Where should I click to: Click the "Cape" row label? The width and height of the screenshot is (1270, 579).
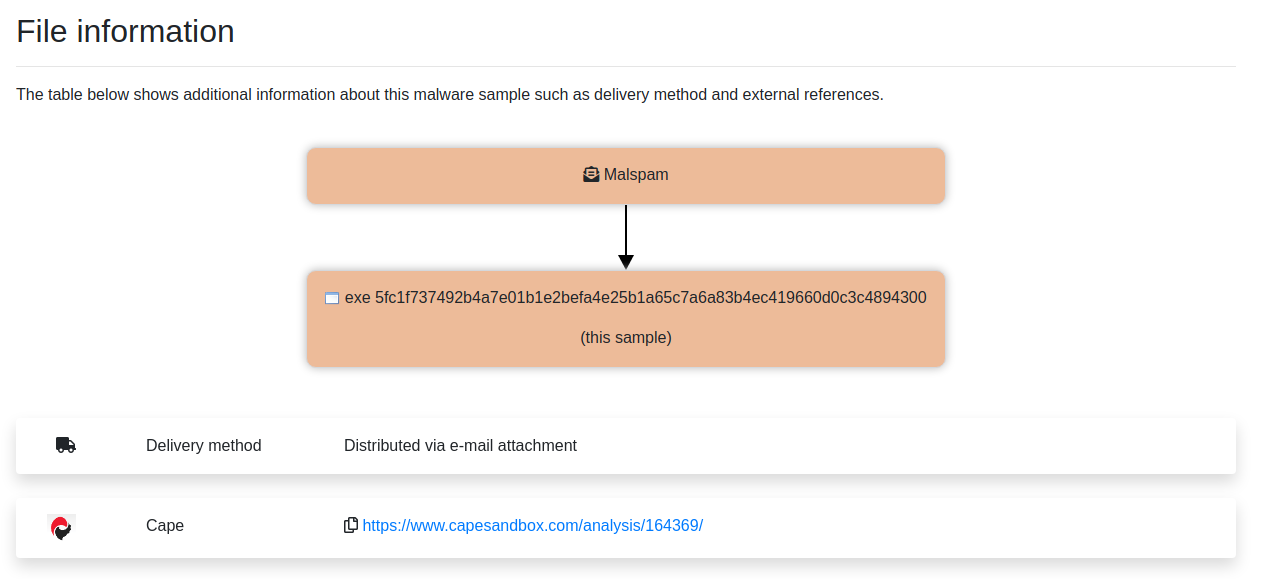click(165, 525)
